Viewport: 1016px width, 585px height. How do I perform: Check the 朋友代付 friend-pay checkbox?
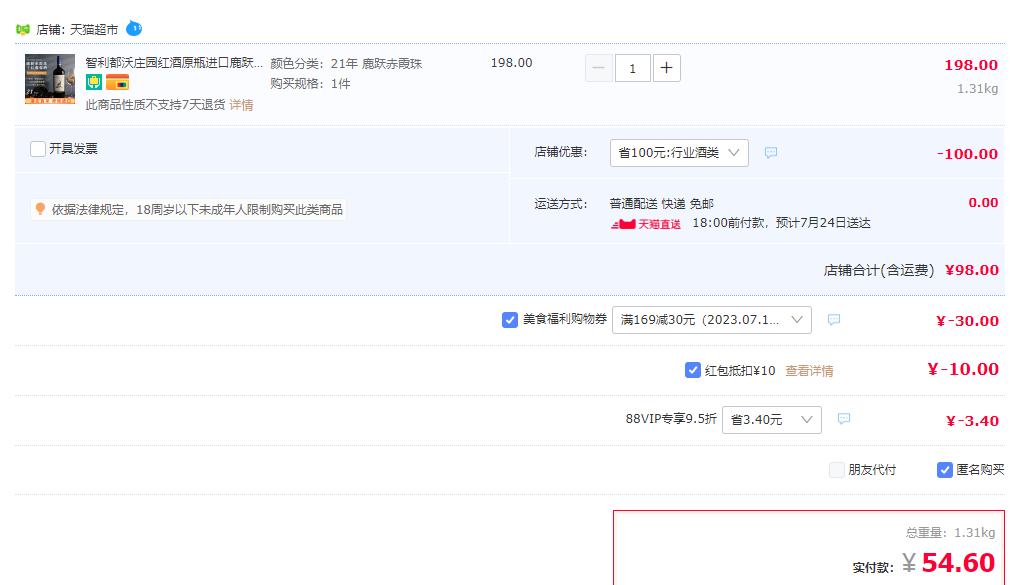point(837,470)
